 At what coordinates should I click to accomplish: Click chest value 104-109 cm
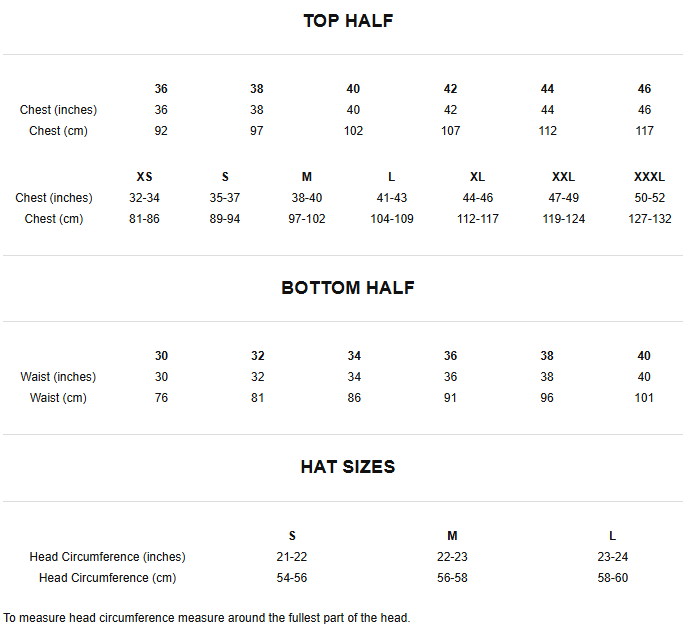pyautogui.click(x=391, y=219)
